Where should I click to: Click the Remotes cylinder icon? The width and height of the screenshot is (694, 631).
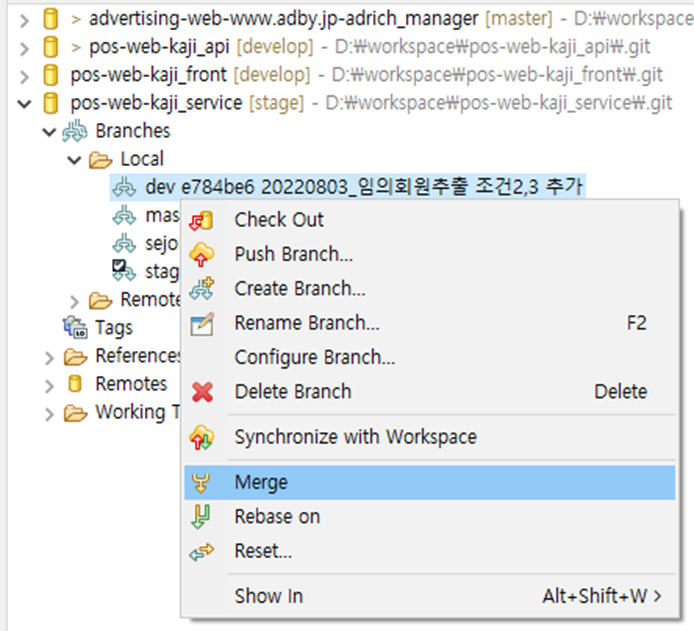coord(75,384)
